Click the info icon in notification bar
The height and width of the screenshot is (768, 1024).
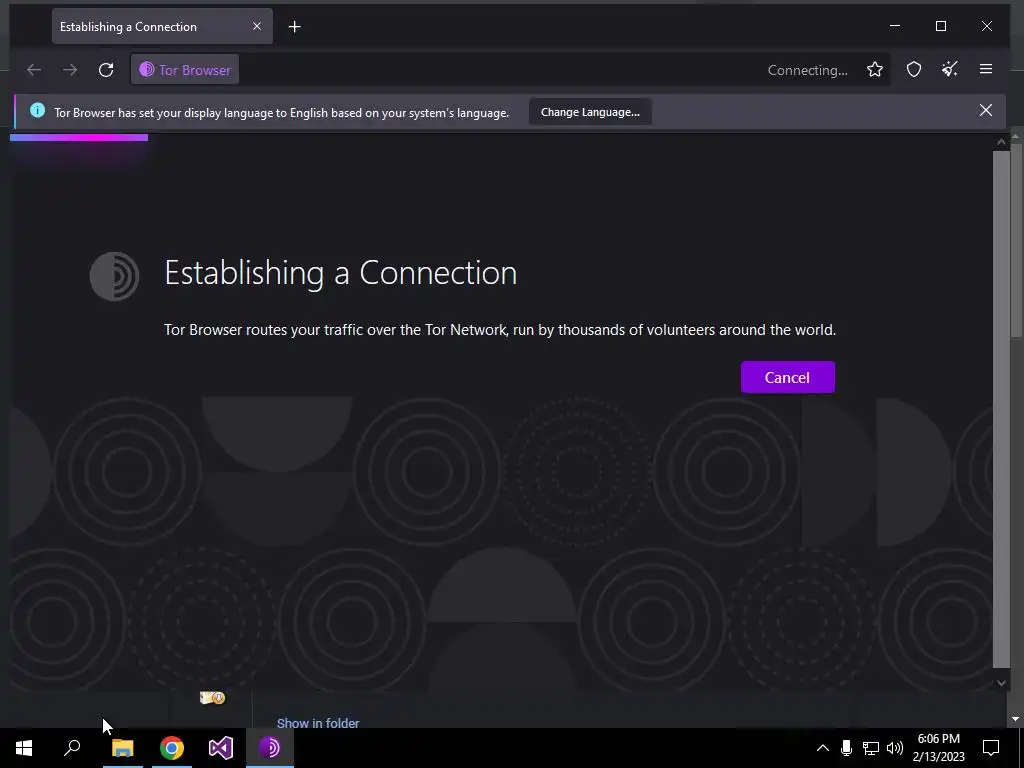click(37, 110)
